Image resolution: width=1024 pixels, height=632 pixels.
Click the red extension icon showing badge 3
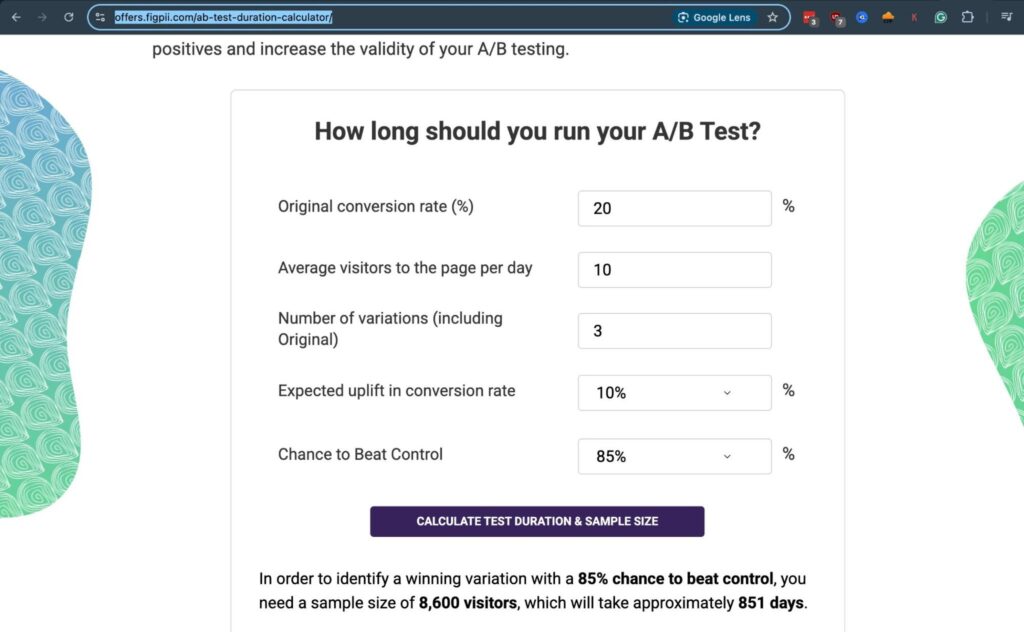click(x=808, y=17)
